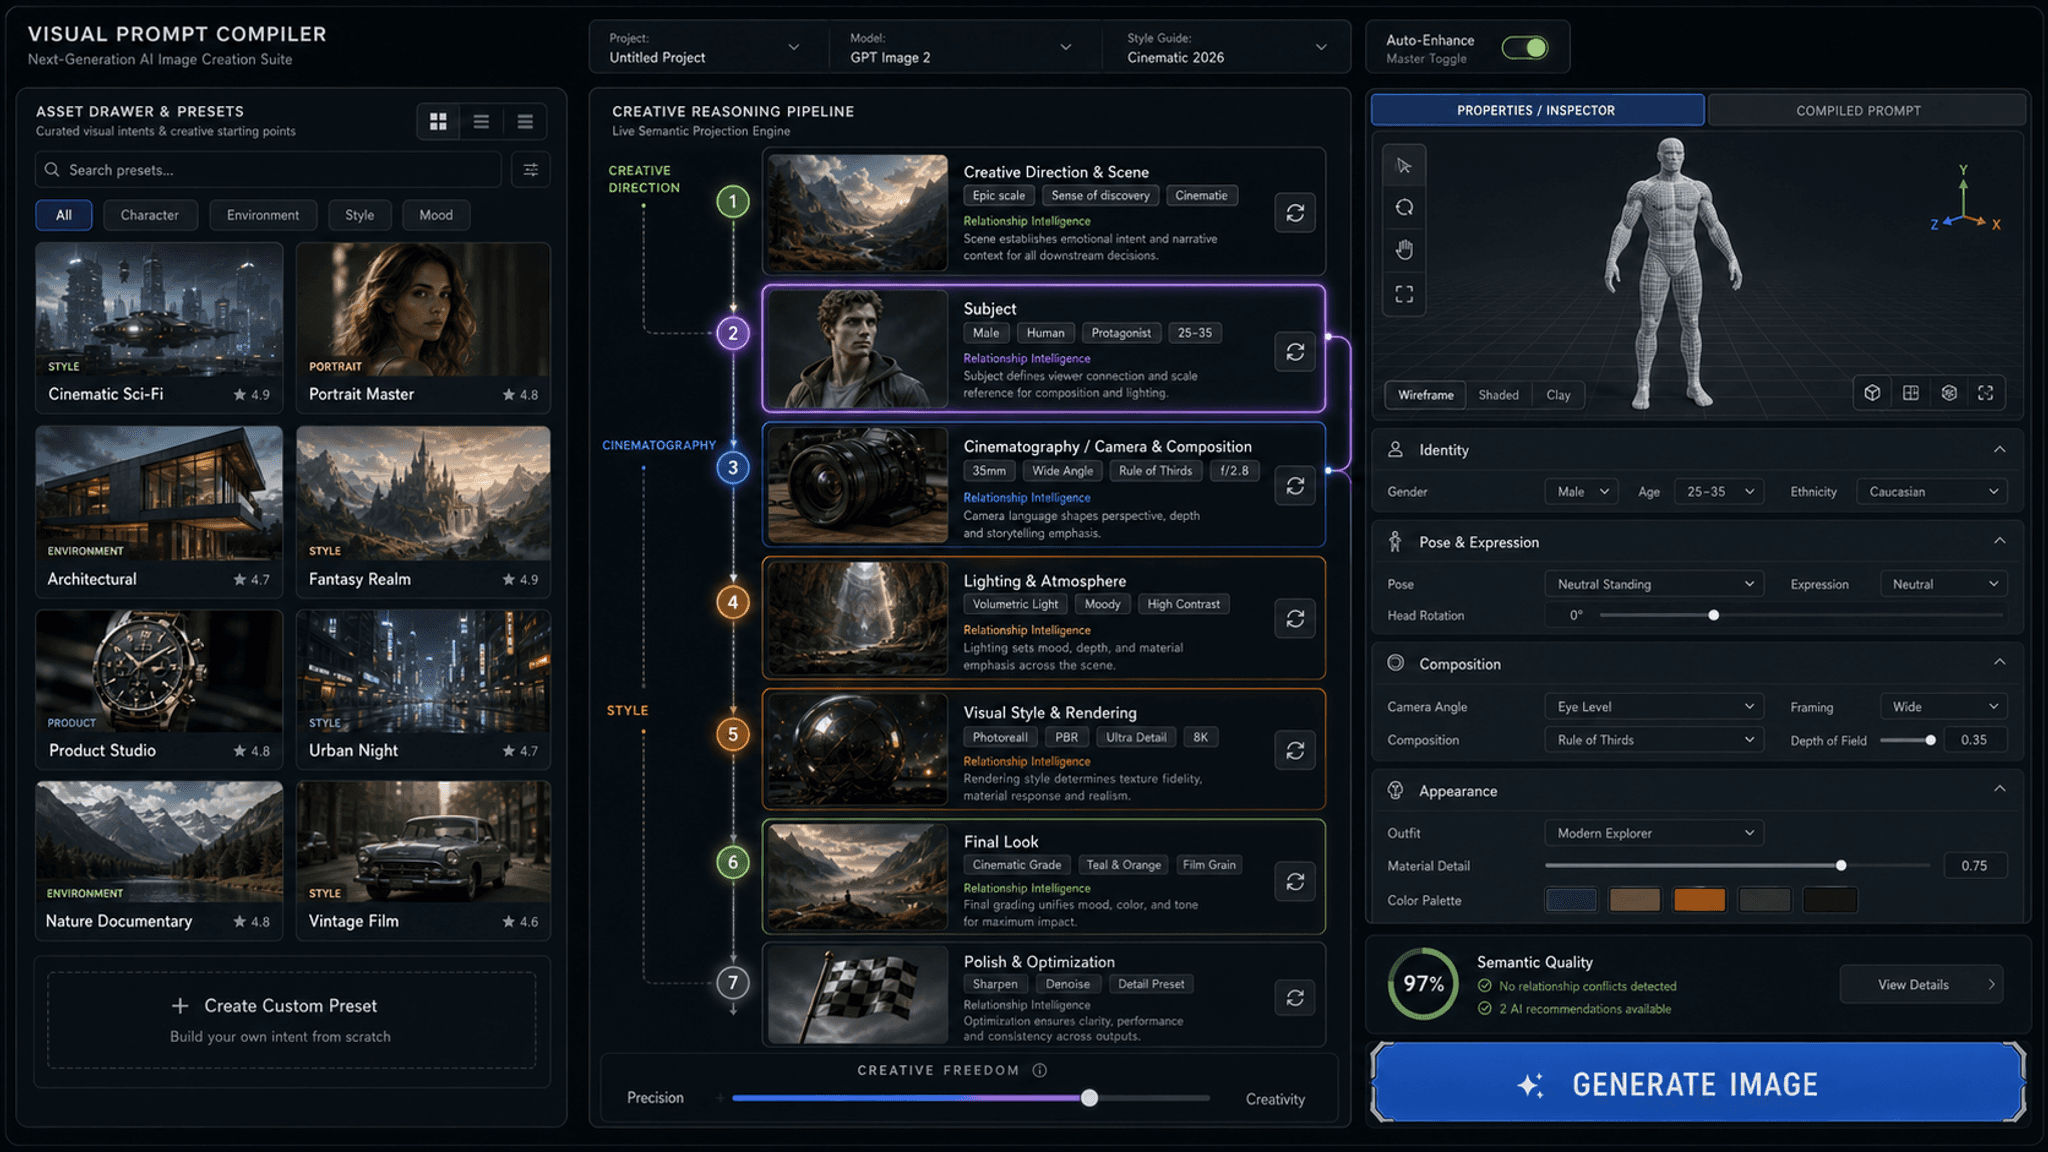Switch asset drawer to grid view
Screen dimensions: 2048x1152
coord(438,122)
